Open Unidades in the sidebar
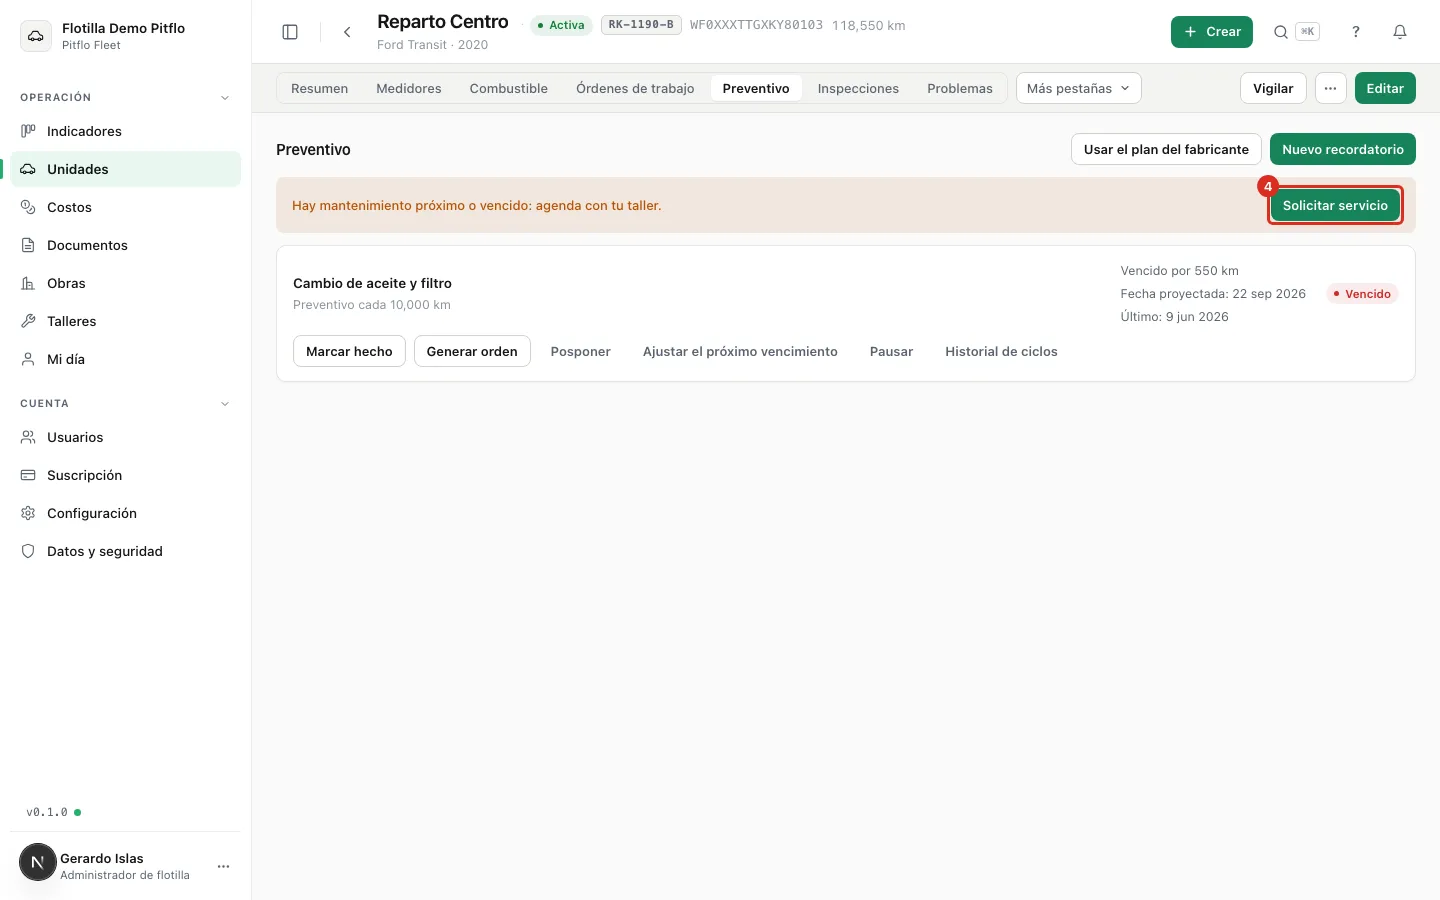Image resolution: width=1440 pixels, height=900 pixels. [x=126, y=169]
